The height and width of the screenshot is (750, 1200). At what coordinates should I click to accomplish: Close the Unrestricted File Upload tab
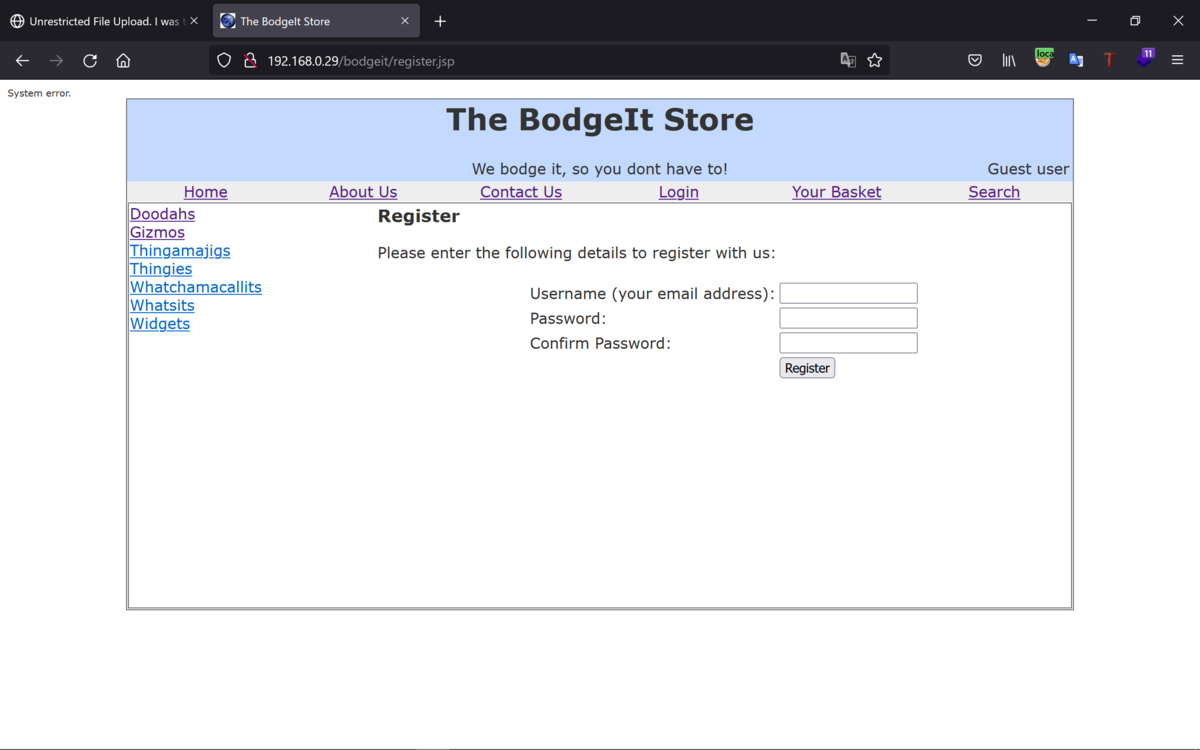click(194, 21)
